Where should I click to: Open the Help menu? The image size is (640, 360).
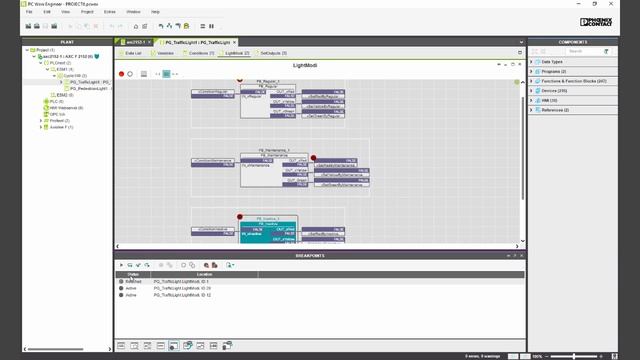click(x=156, y=12)
